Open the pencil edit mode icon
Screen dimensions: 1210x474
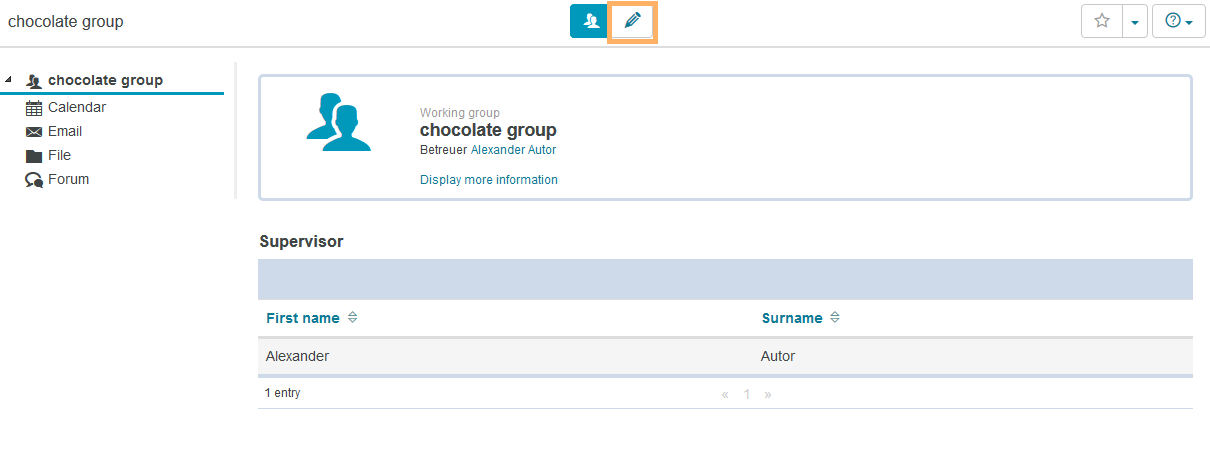click(x=632, y=21)
